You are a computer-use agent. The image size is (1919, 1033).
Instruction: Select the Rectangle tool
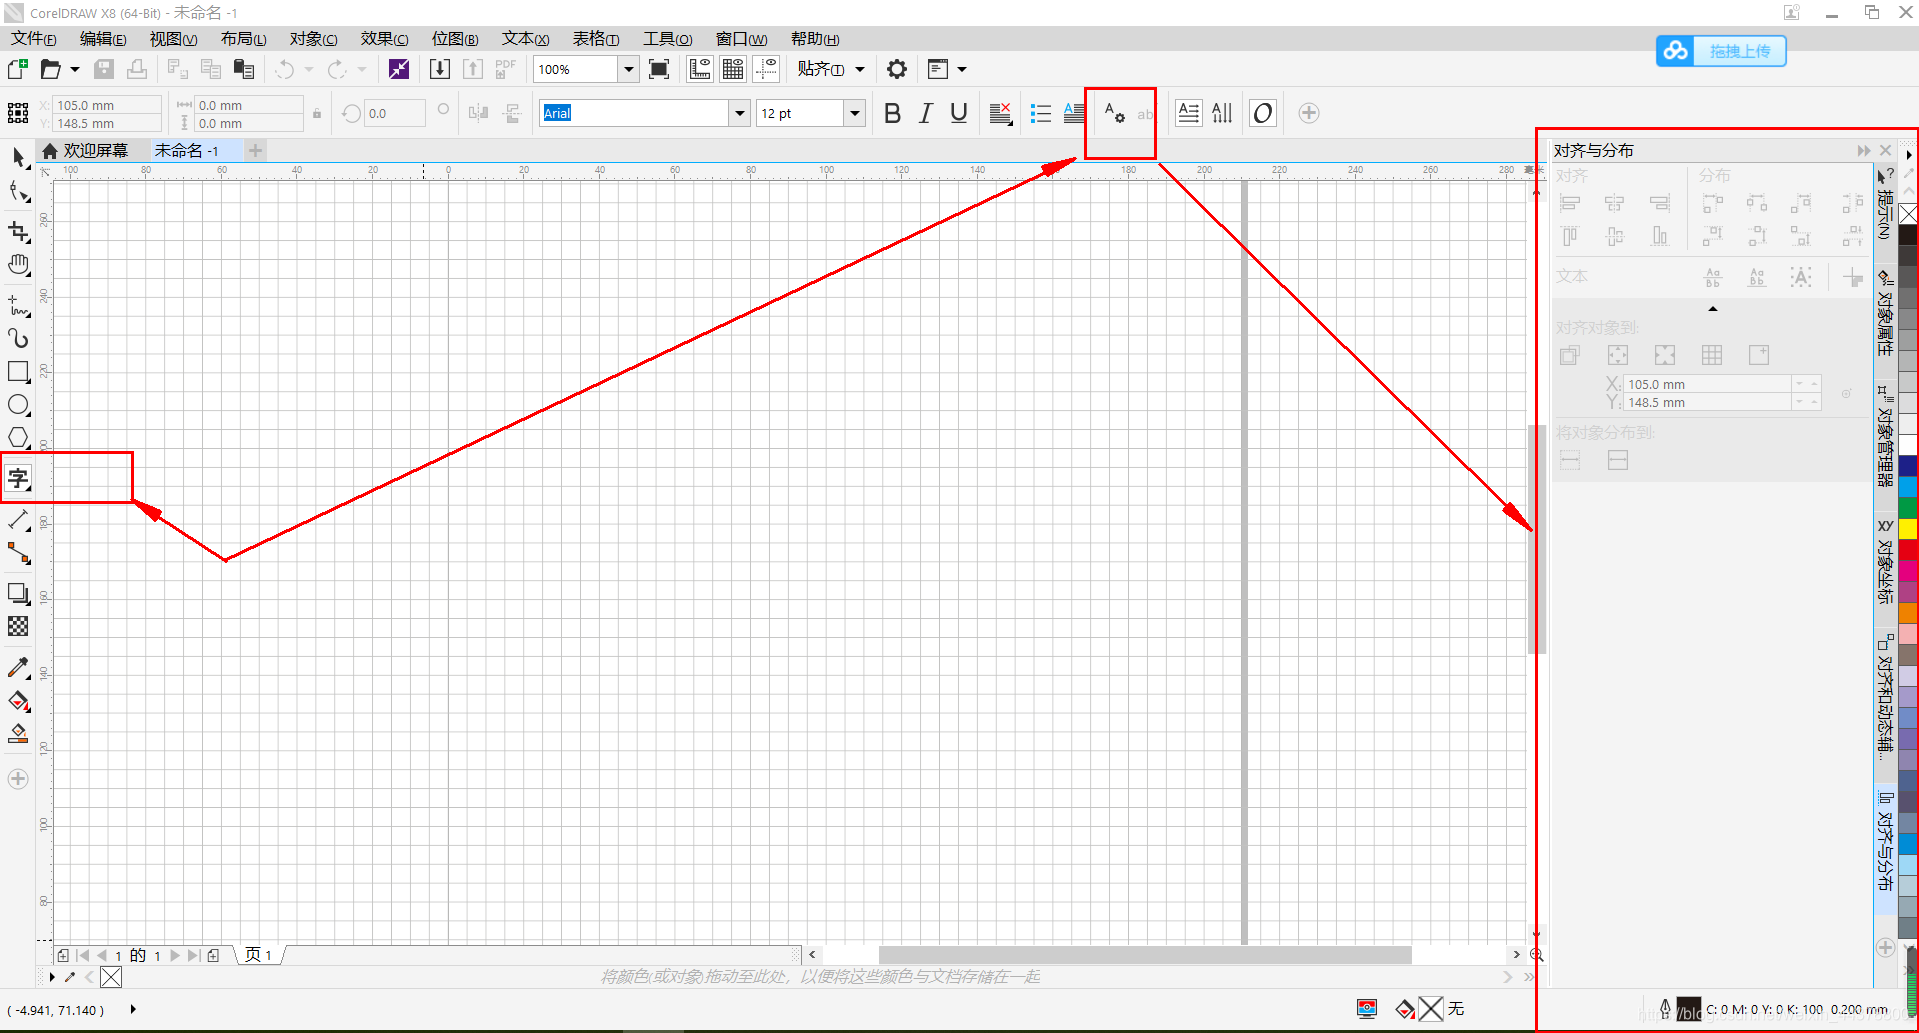[x=18, y=372]
